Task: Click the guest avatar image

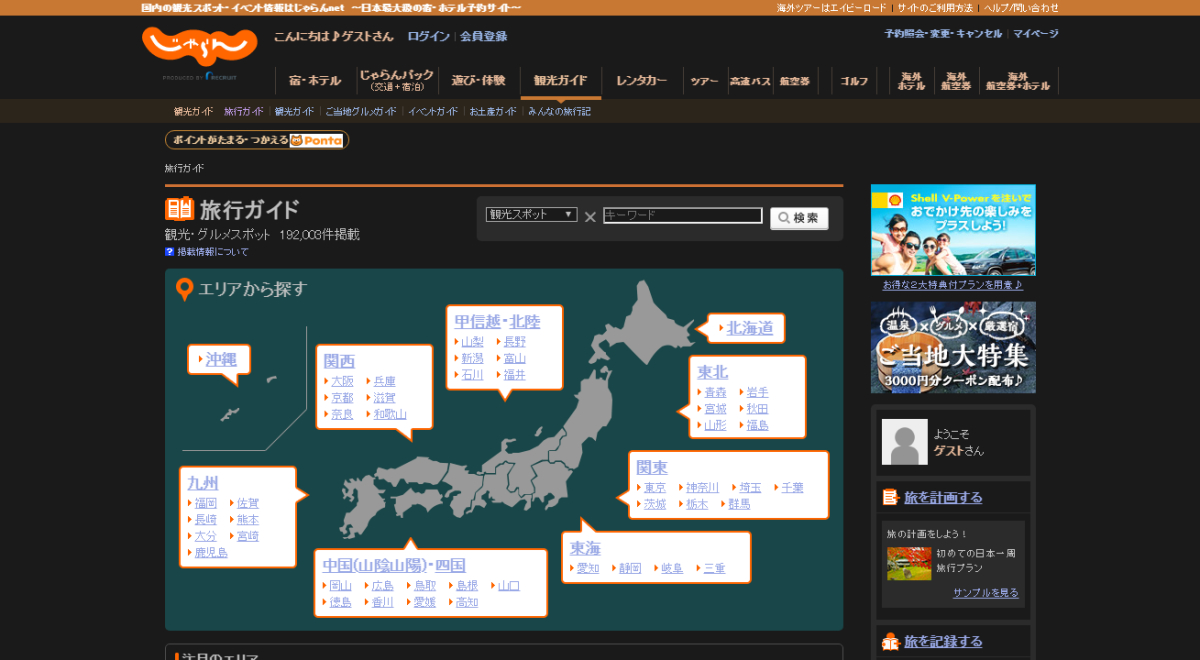Action: click(x=905, y=442)
